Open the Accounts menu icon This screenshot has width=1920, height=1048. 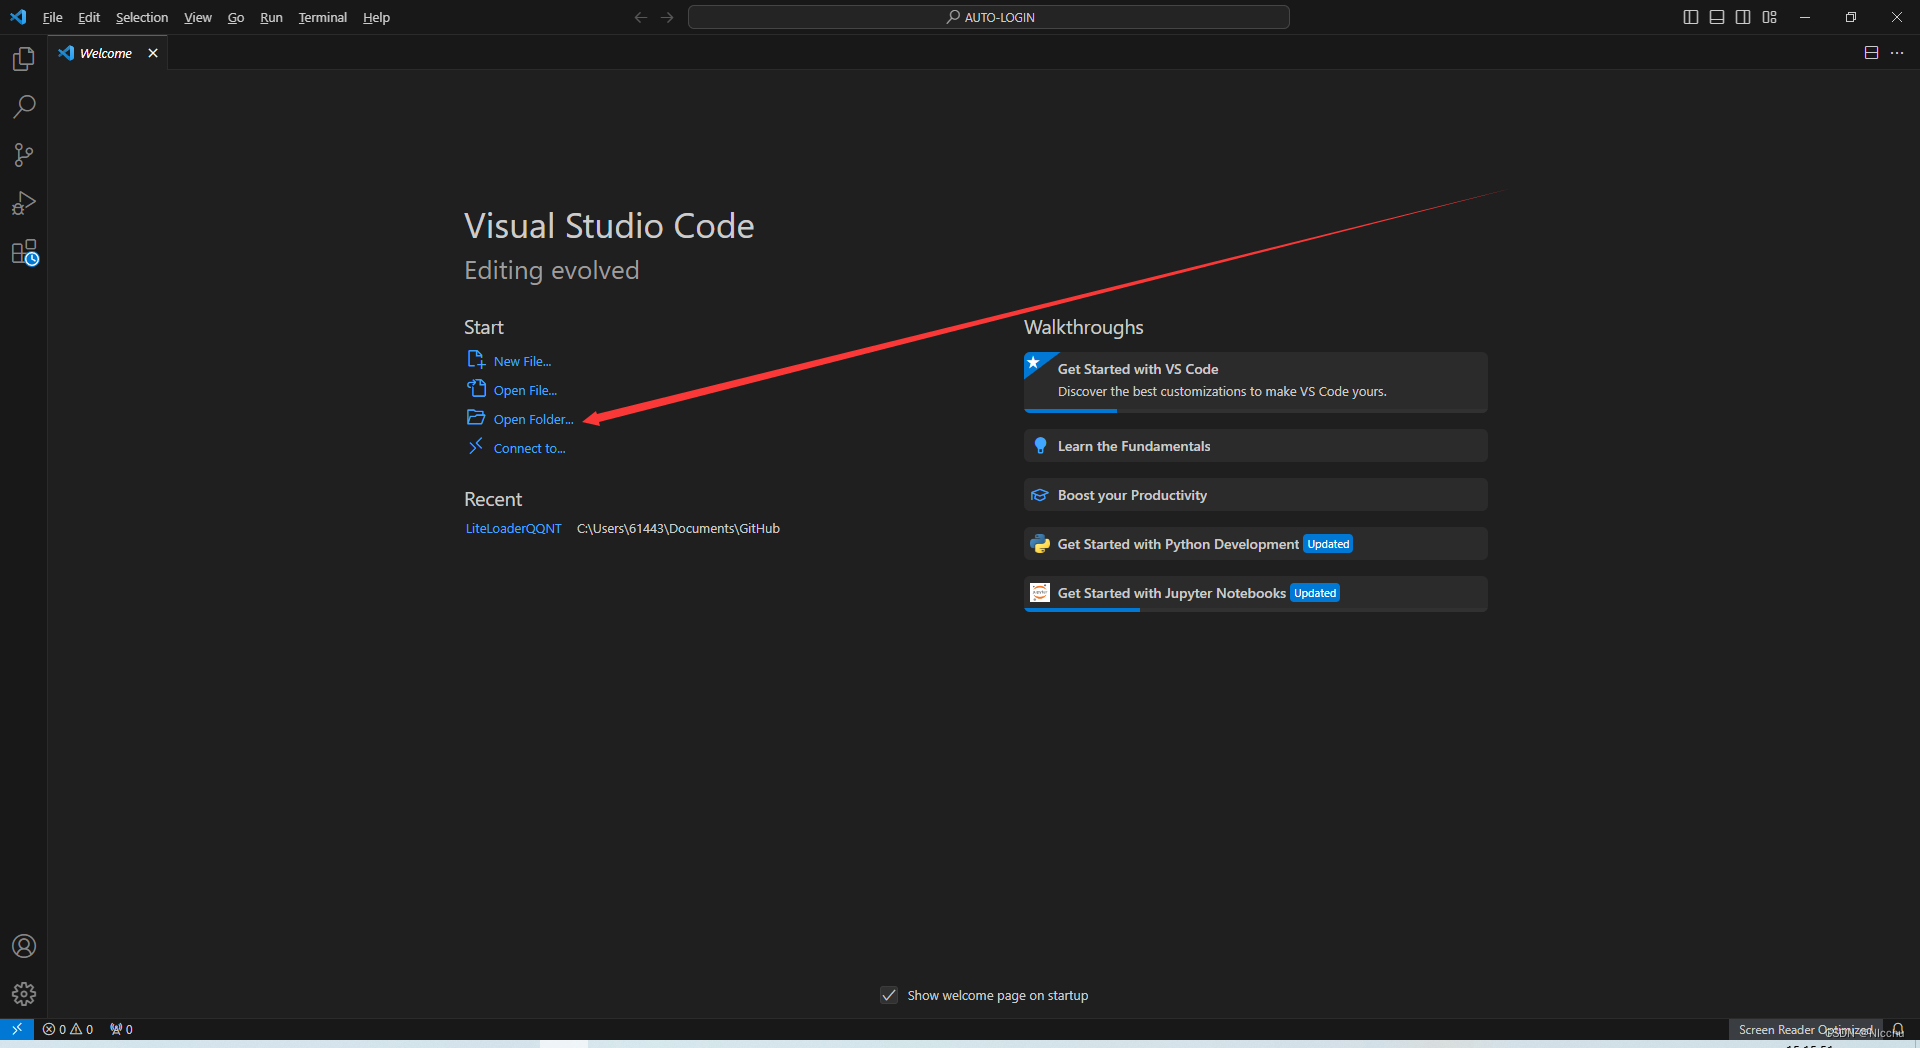click(x=24, y=946)
